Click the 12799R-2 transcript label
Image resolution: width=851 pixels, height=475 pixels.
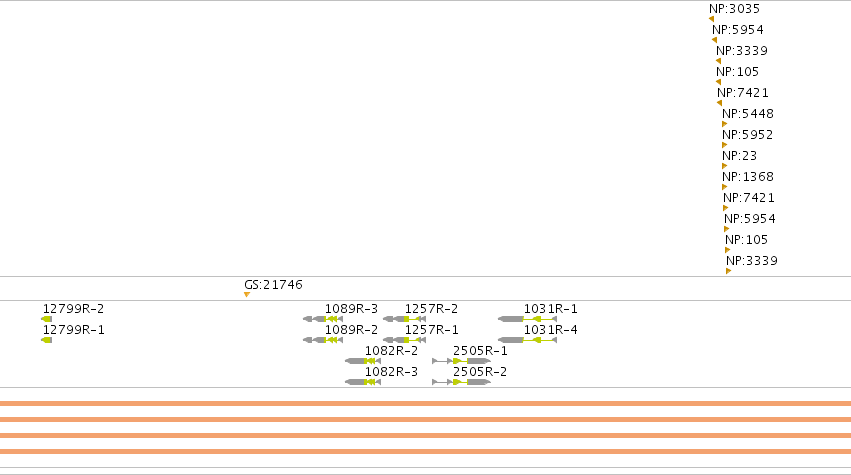point(73,309)
